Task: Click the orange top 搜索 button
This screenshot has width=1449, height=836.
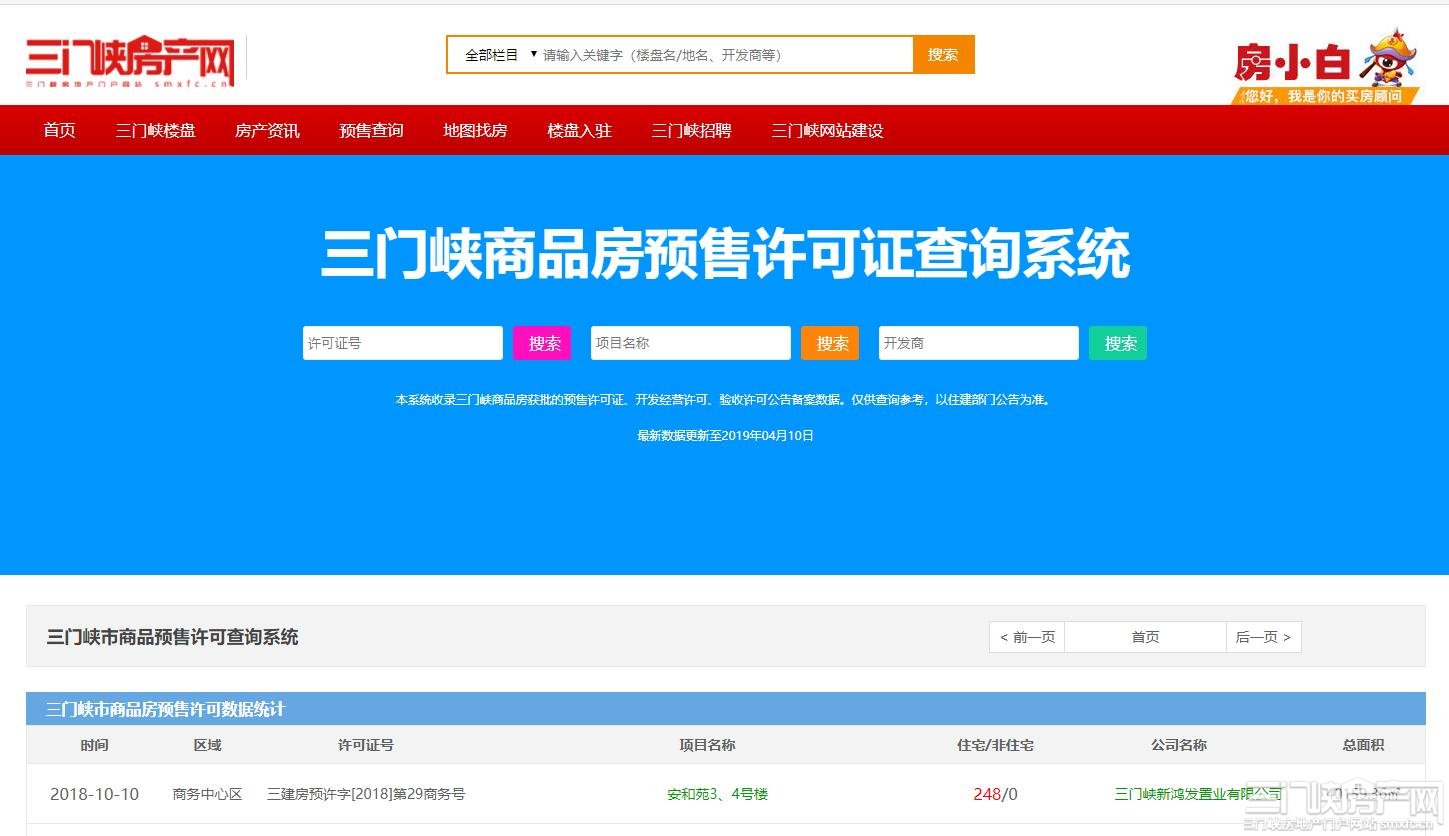Action: pos(943,55)
